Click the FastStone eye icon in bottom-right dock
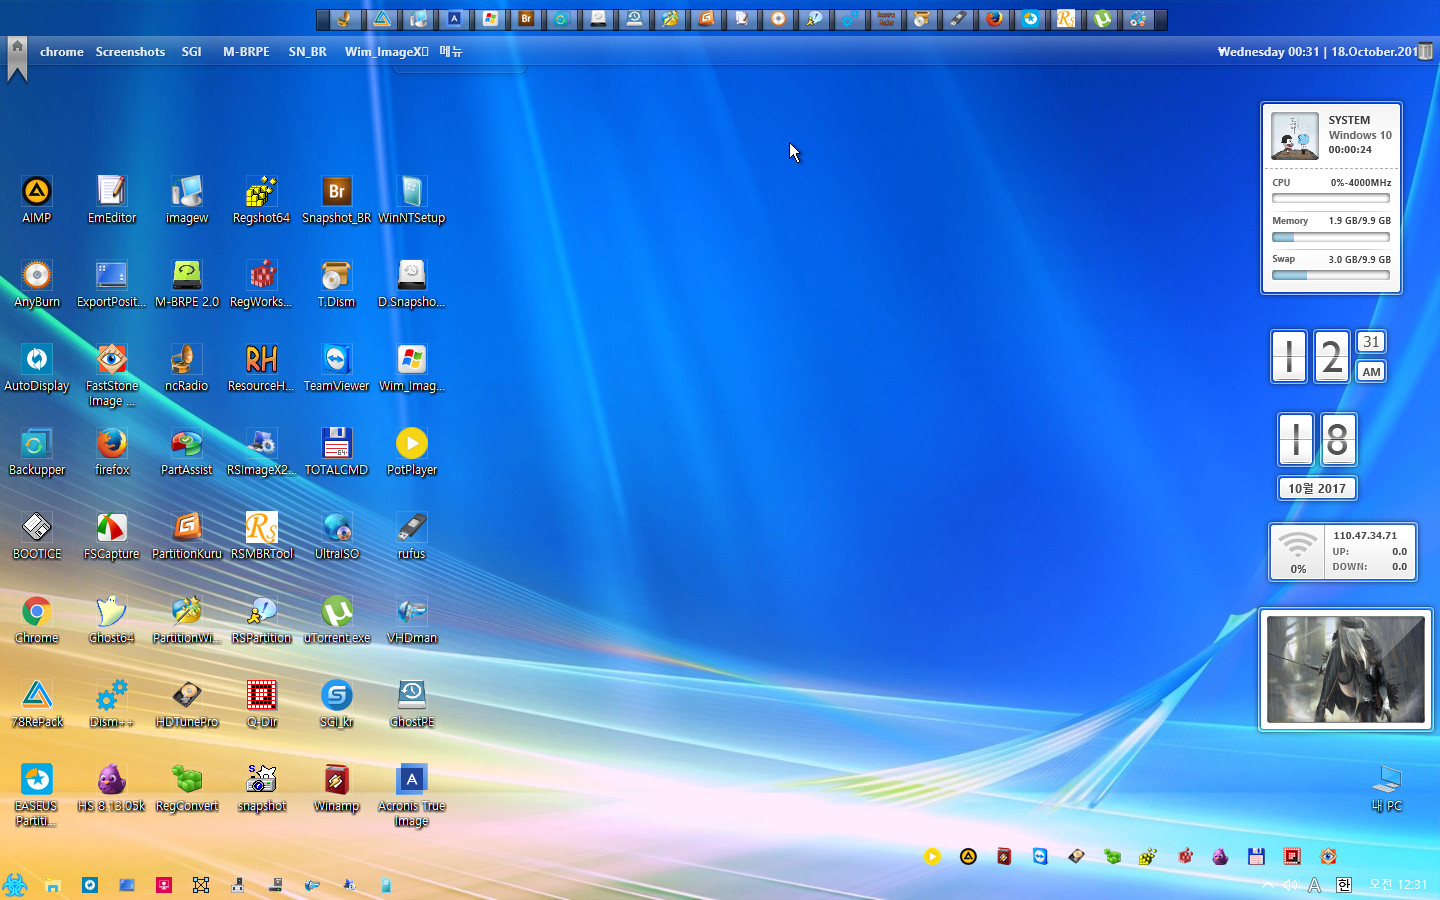The image size is (1440, 900). (1328, 856)
